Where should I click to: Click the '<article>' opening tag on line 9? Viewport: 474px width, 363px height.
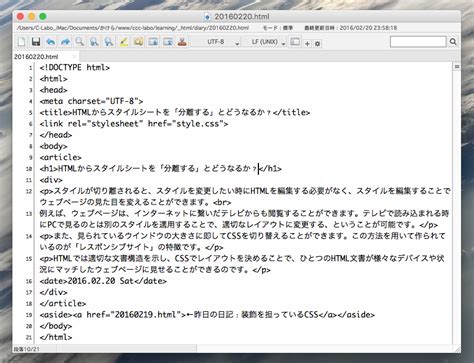(x=60, y=157)
